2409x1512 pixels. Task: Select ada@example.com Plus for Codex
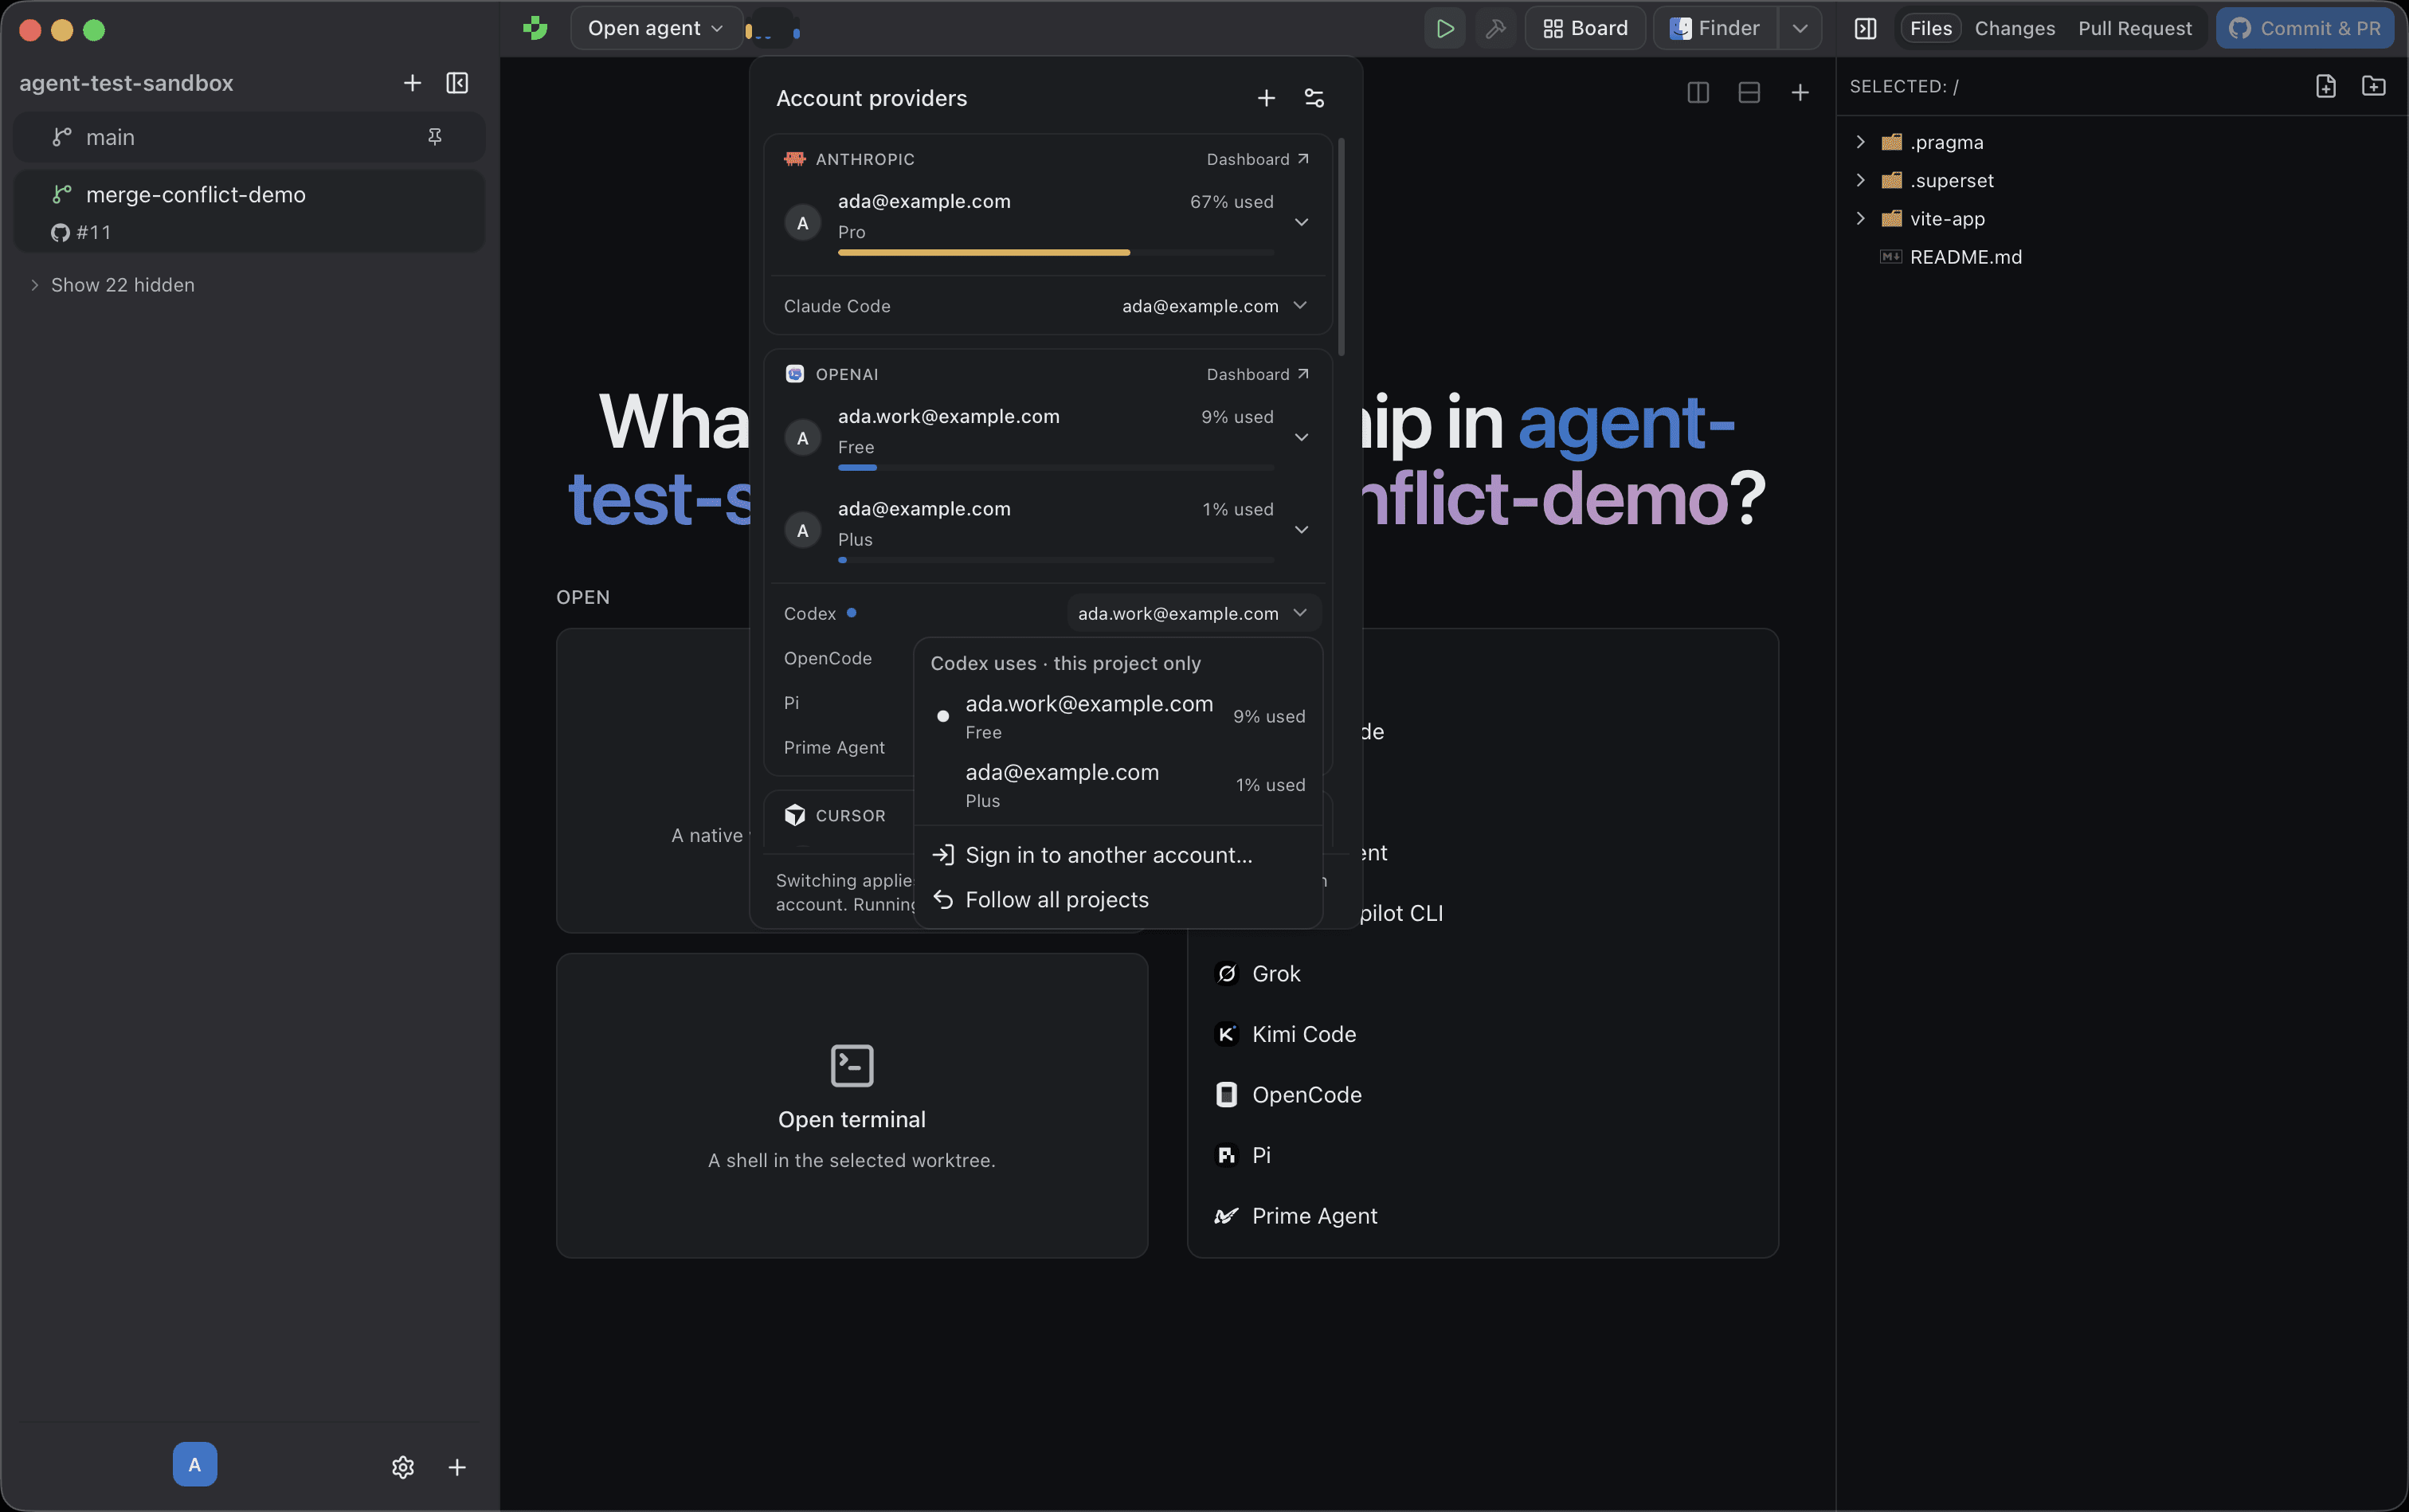click(x=1119, y=785)
